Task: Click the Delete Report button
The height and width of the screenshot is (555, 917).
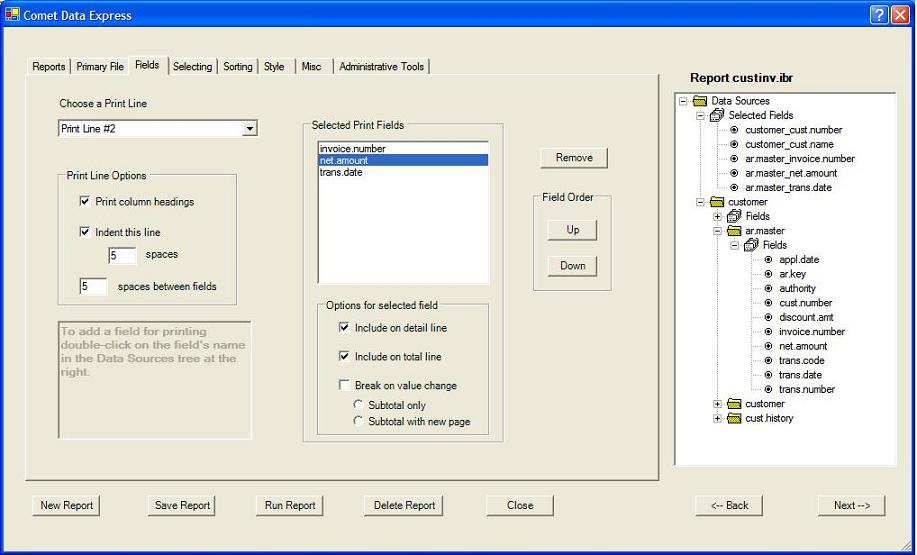Action: pyautogui.click(x=404, y=505)
